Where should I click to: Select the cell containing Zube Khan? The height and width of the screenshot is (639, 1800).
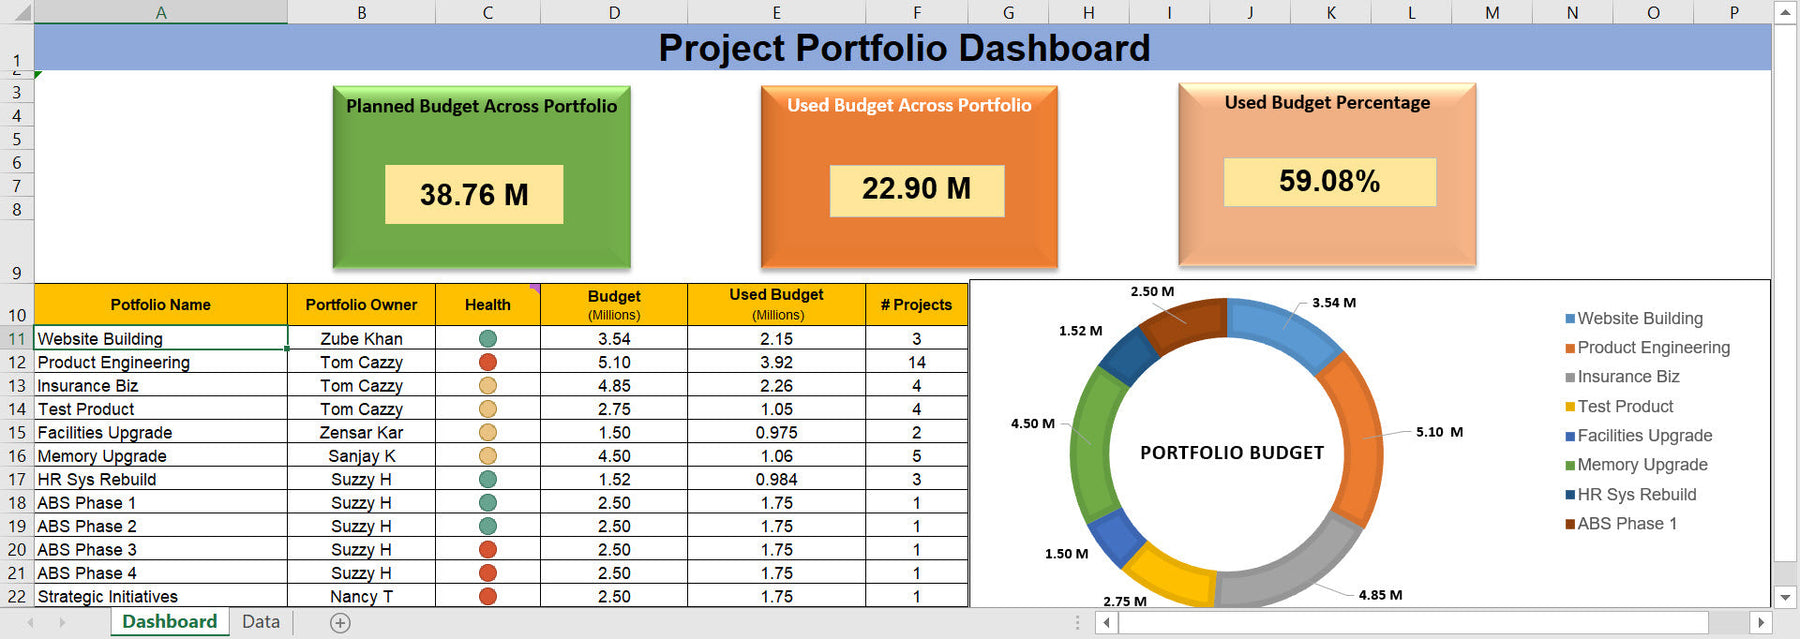pyautogui.click(x=361, y=339)
